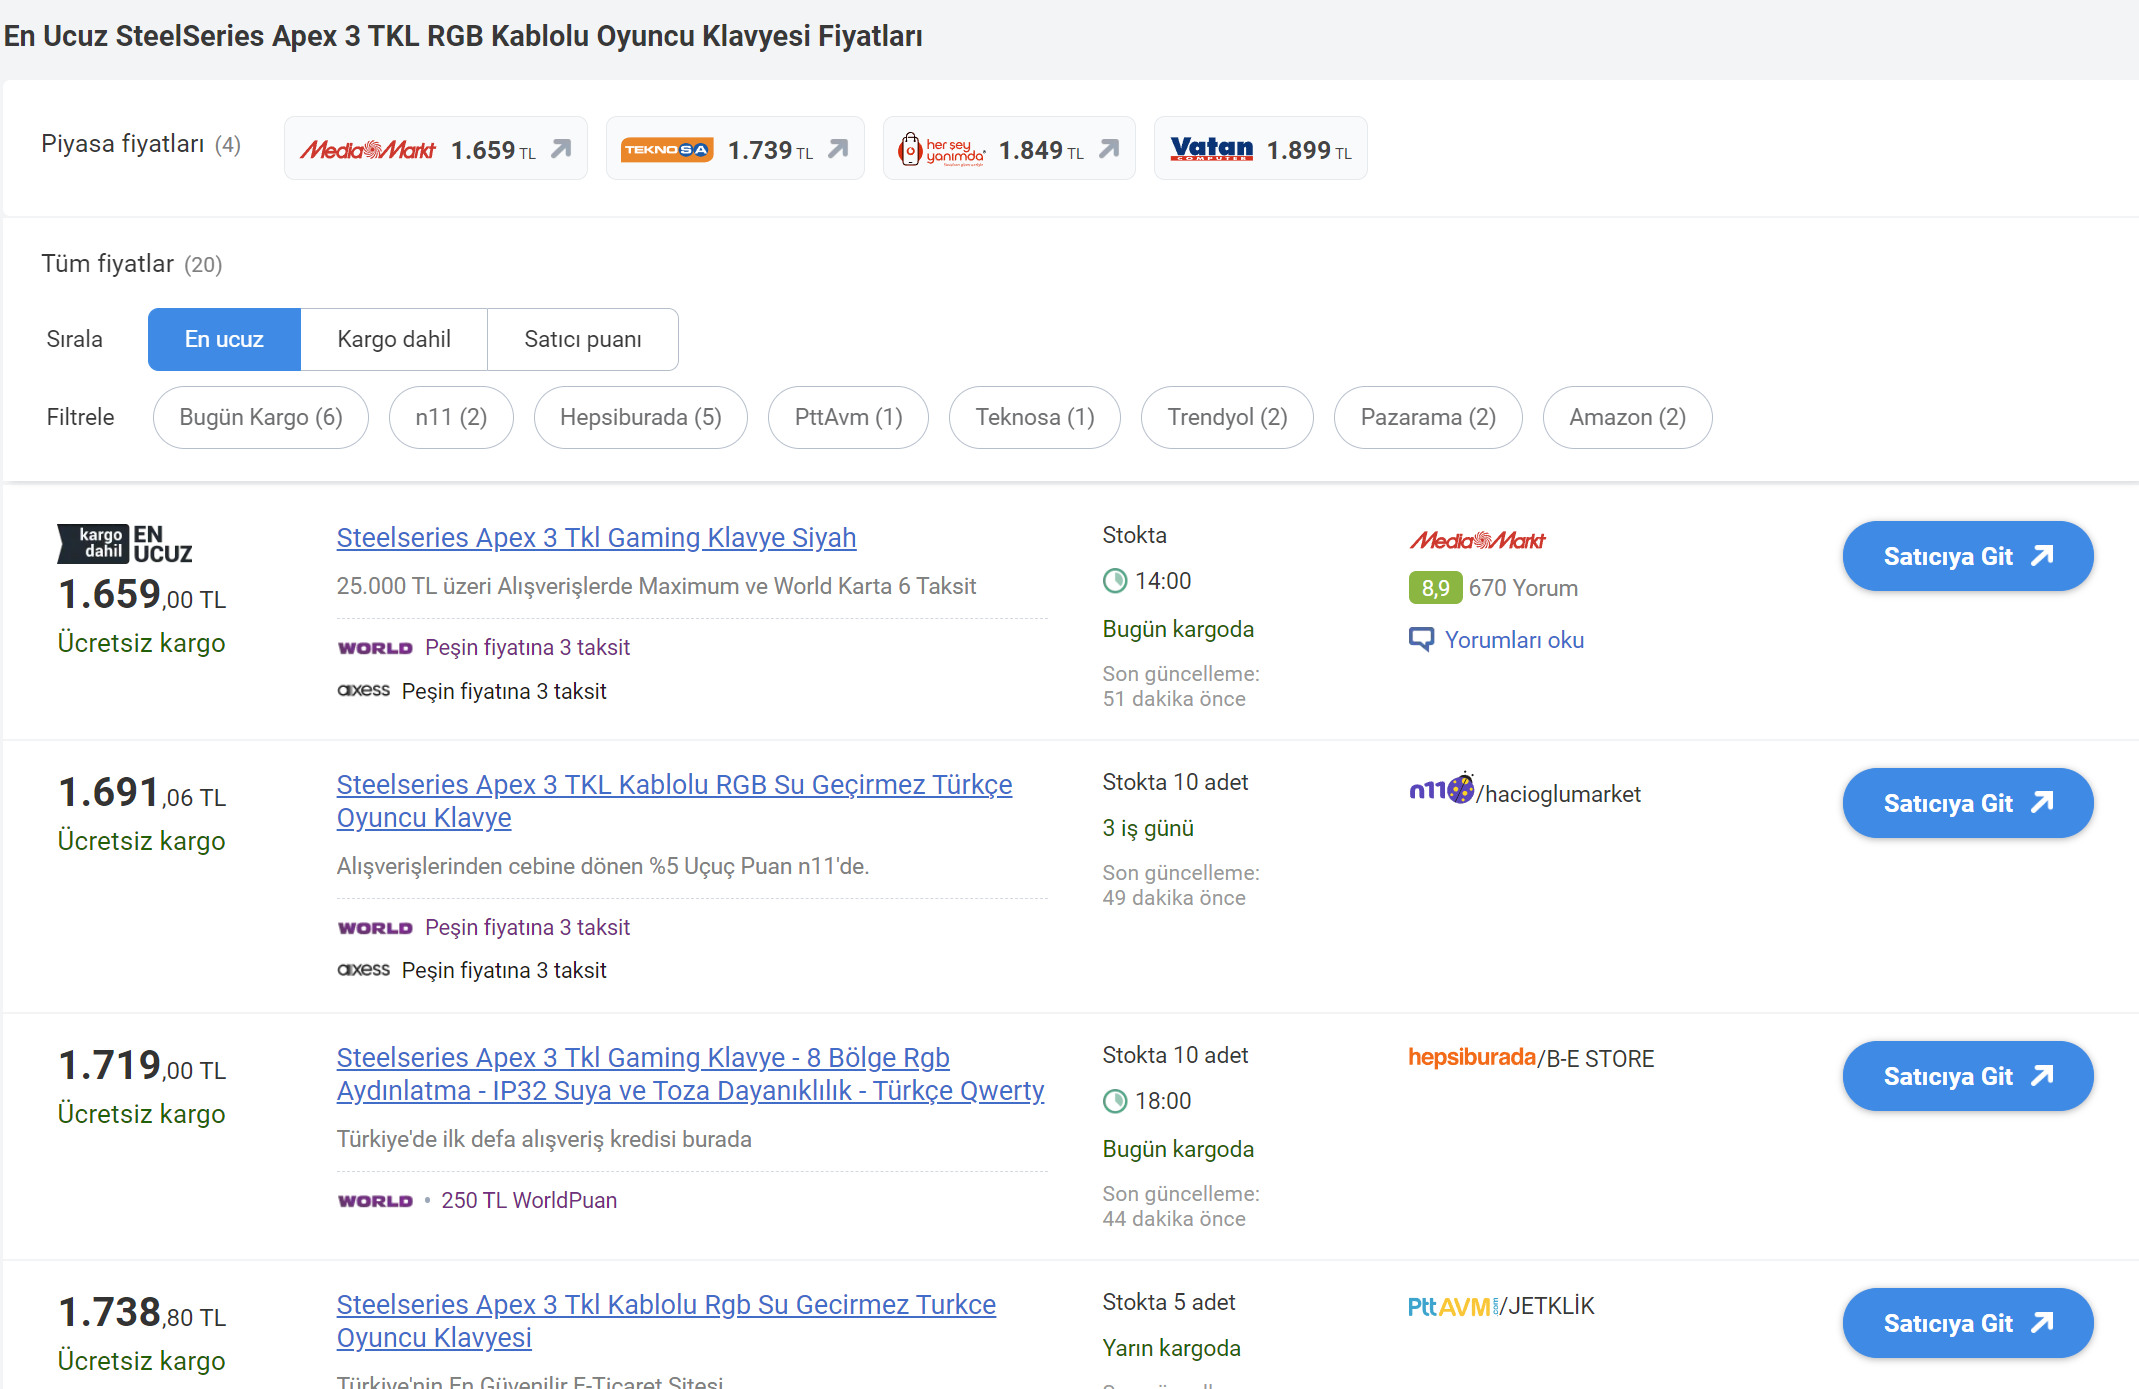Open Kablolu Rgb Su Gecirmez Turkce listing link
This screenshot has width=2139, height=1389.
point(666,1321)
